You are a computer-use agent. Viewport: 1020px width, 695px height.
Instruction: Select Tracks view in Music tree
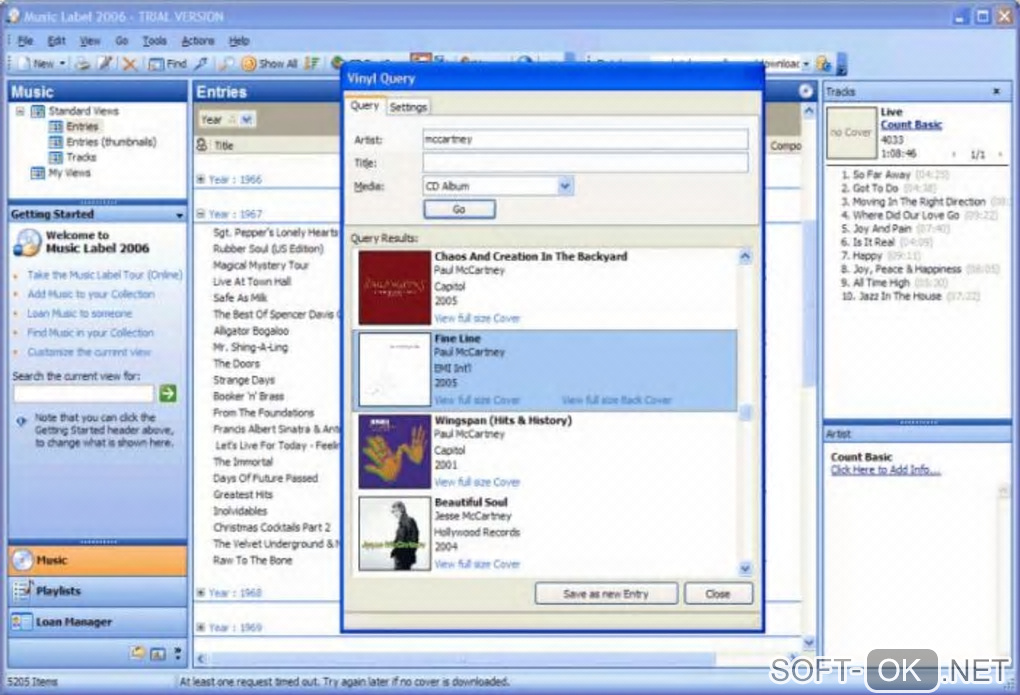[x=81, y=157]
